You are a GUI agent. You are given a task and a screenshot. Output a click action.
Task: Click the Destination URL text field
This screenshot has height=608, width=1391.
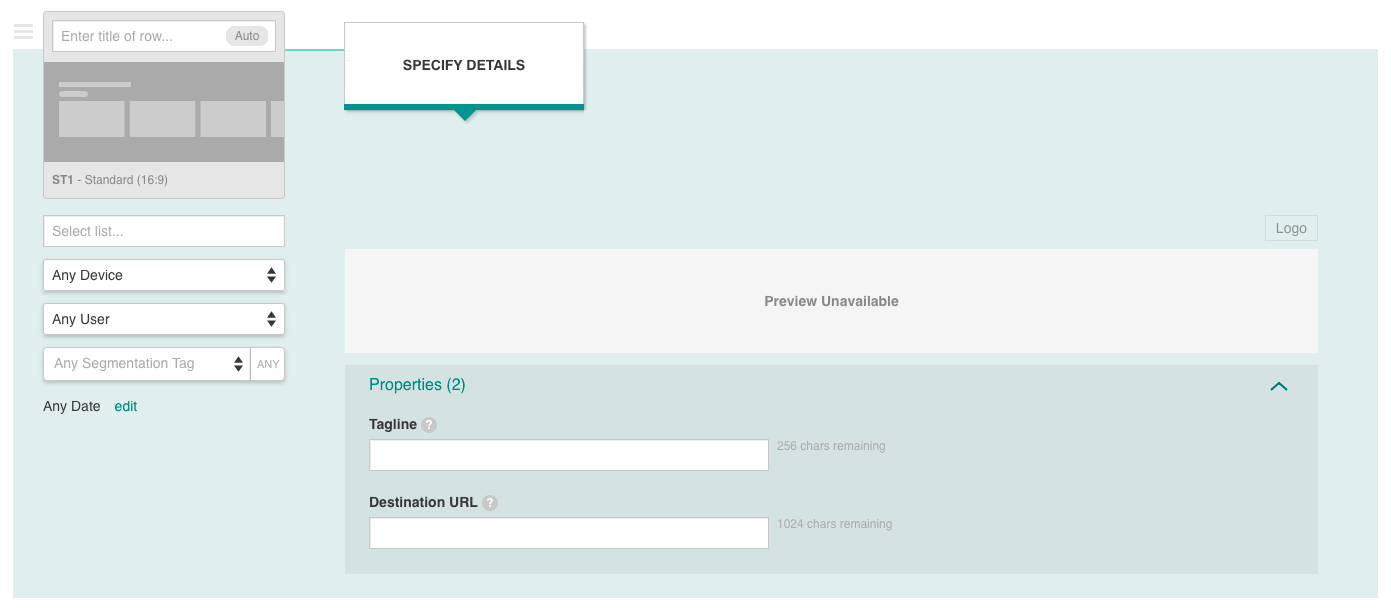(x=569, y=533)
